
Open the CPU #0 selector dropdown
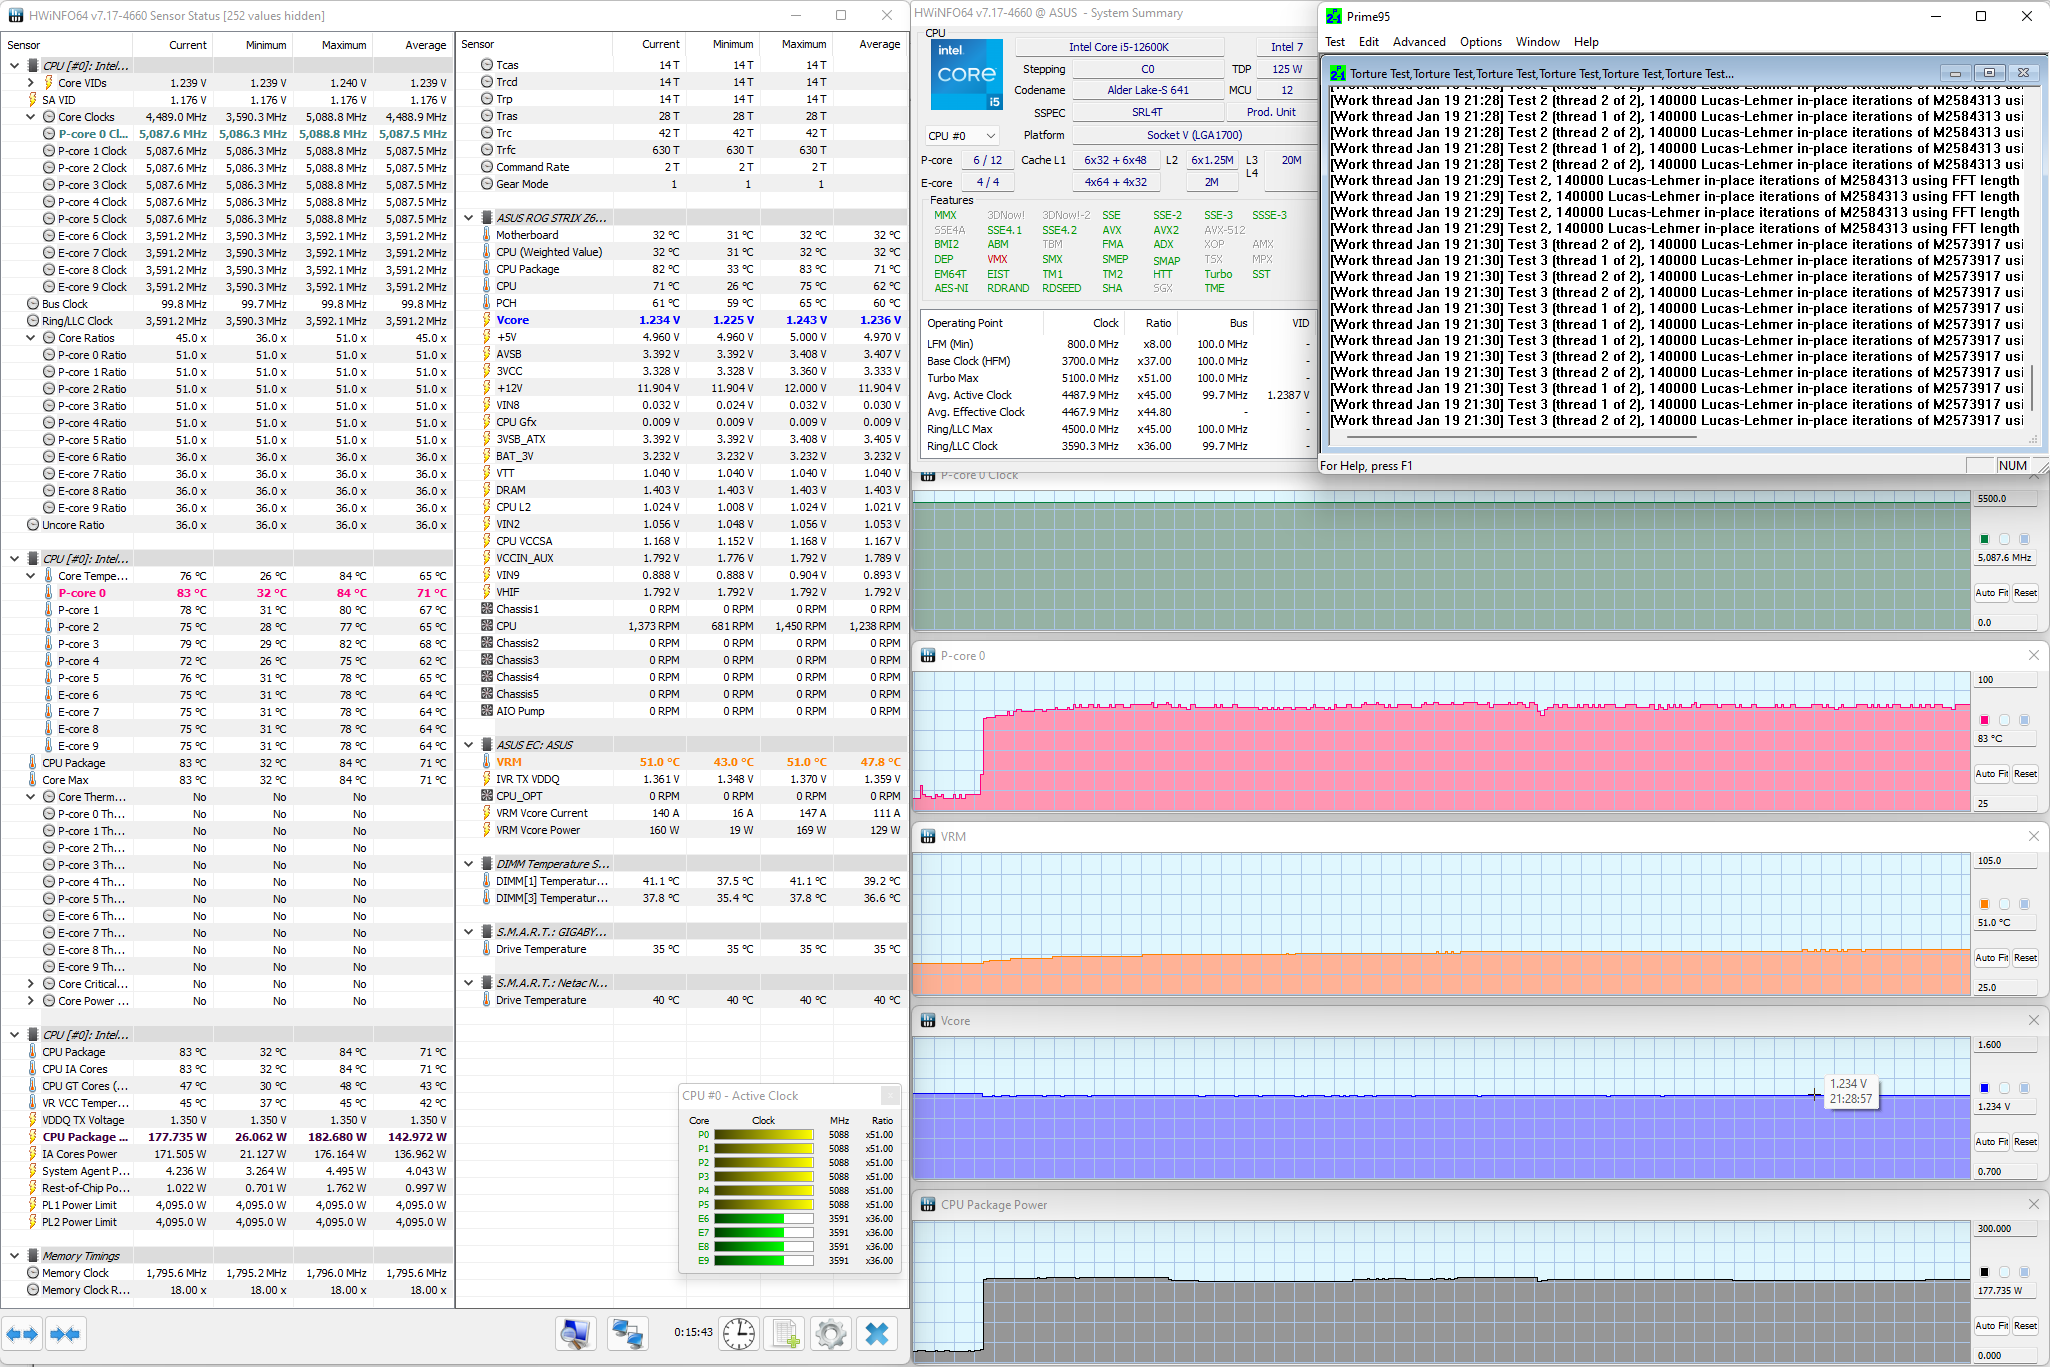tap(961, 136)
